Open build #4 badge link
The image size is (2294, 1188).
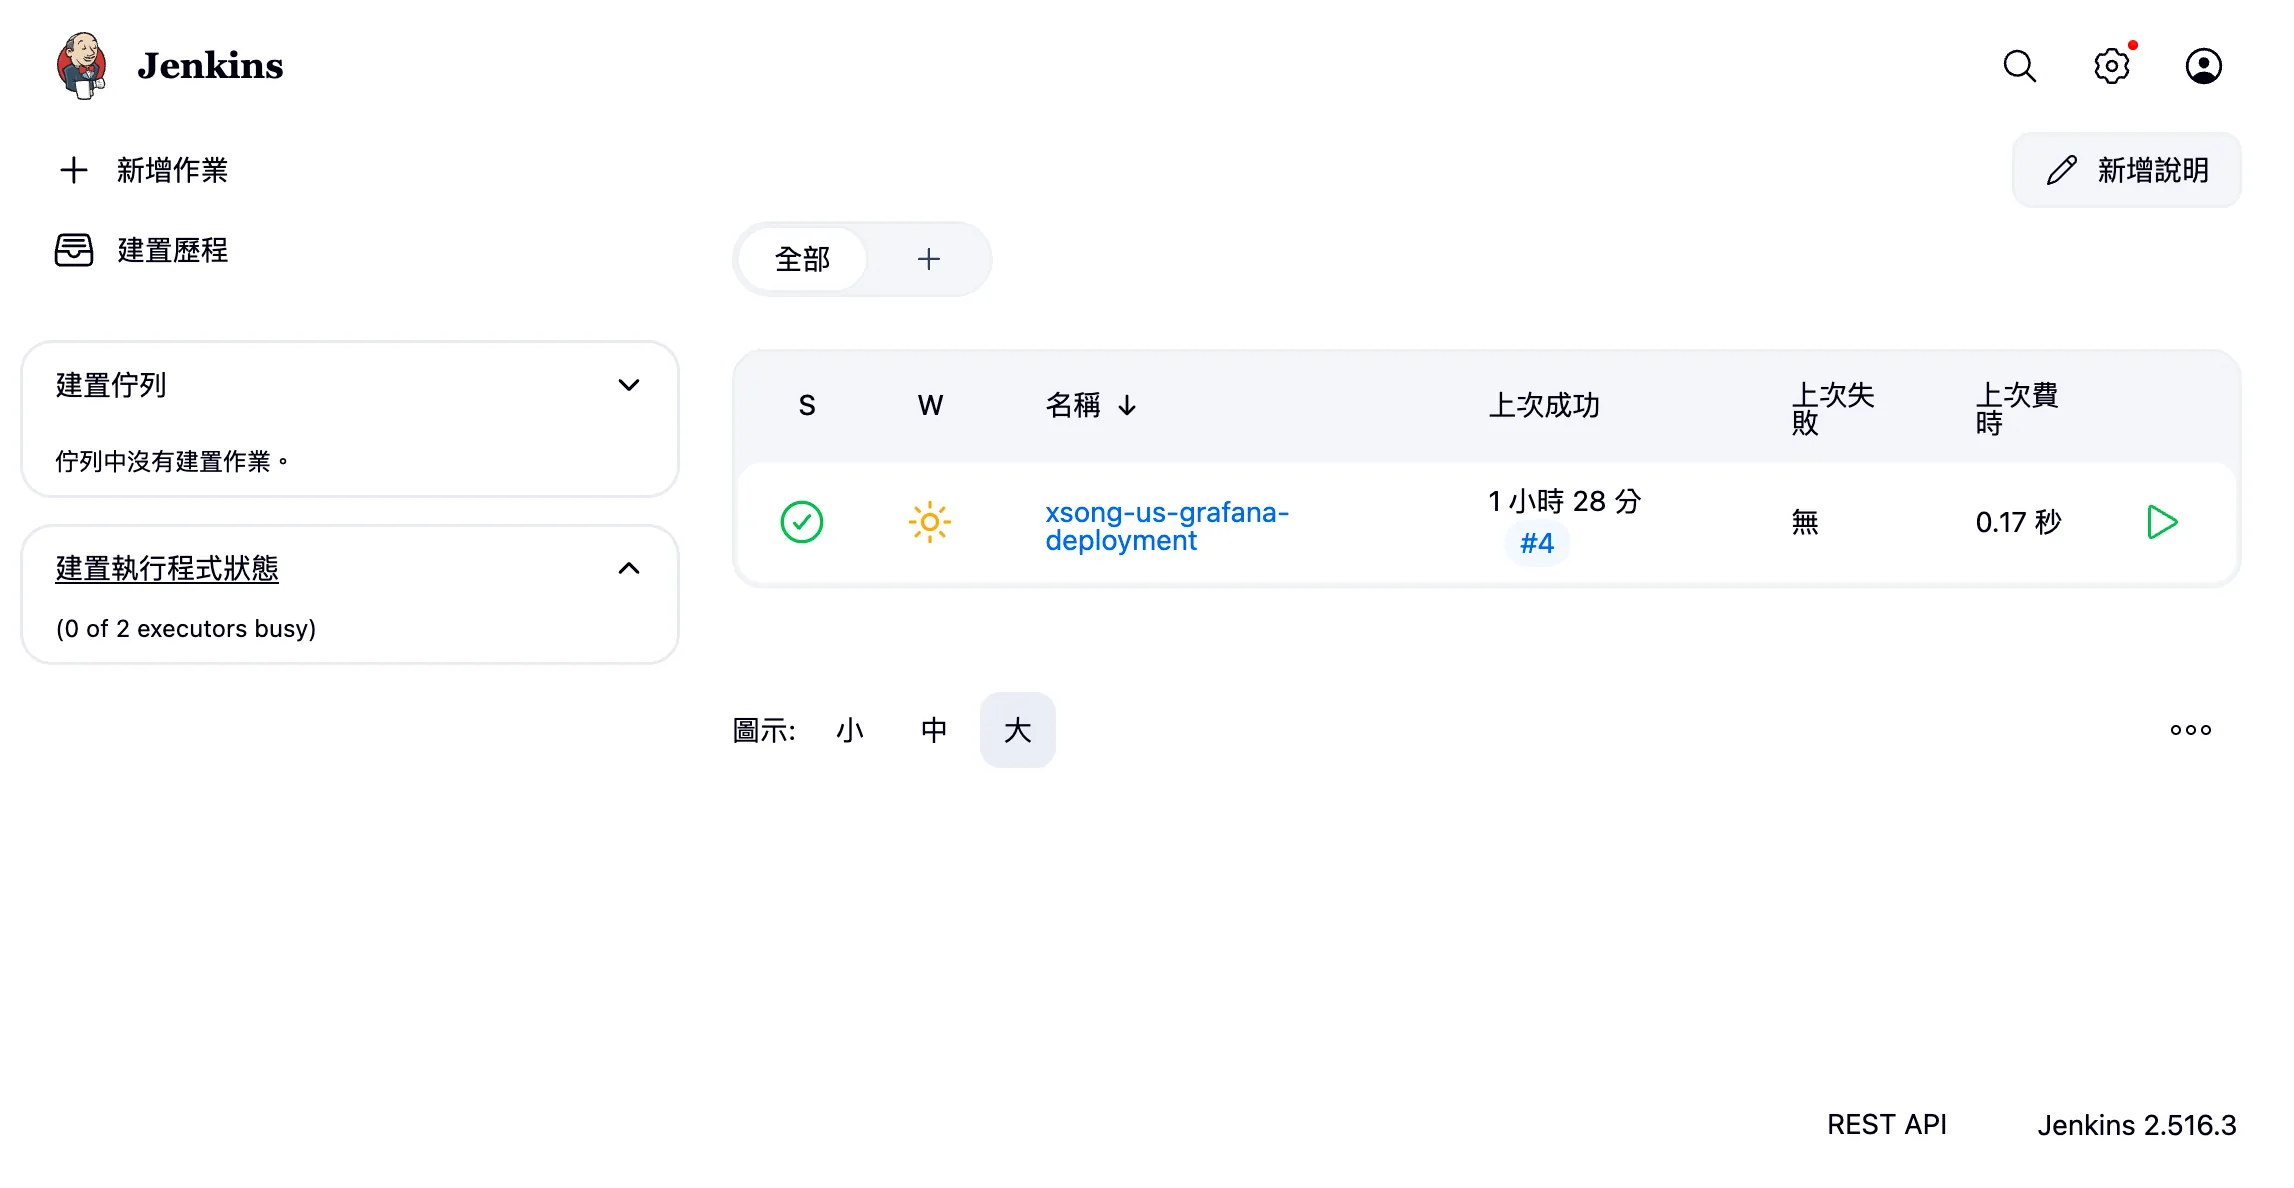(x=1536, y=544)
